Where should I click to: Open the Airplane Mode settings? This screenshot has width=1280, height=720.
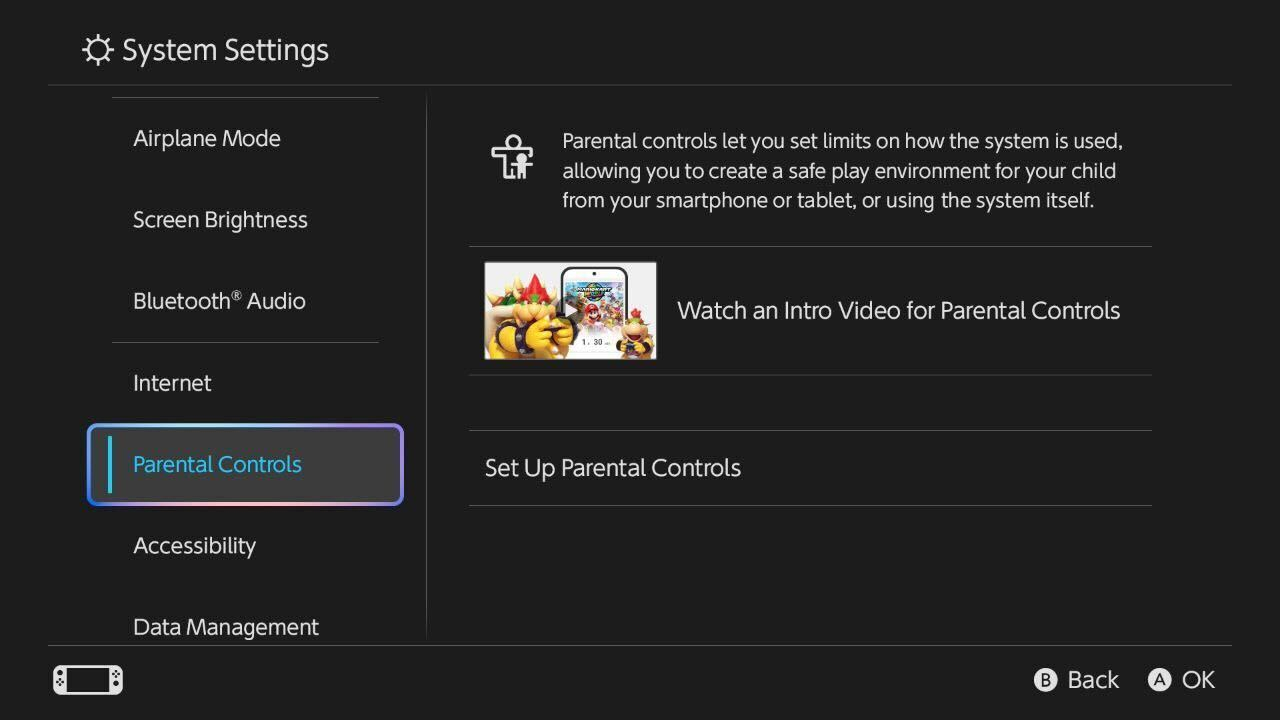point(207,138)
